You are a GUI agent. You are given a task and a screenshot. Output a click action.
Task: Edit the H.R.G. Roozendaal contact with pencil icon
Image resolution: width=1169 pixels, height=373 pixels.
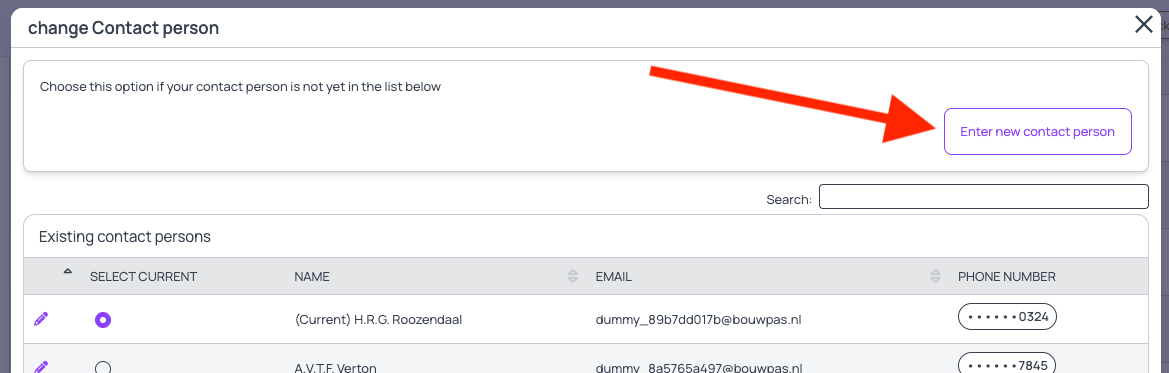41,319
